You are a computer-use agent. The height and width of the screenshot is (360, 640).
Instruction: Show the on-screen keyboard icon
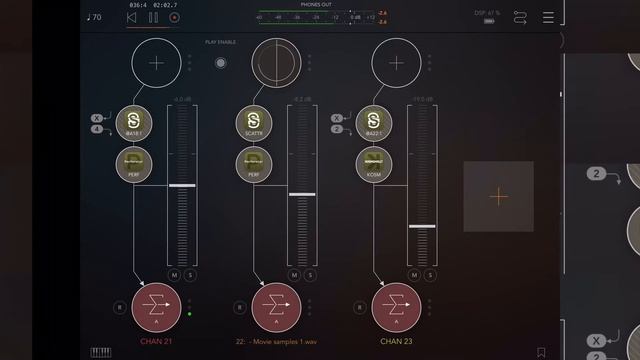(x=101, y=352)
